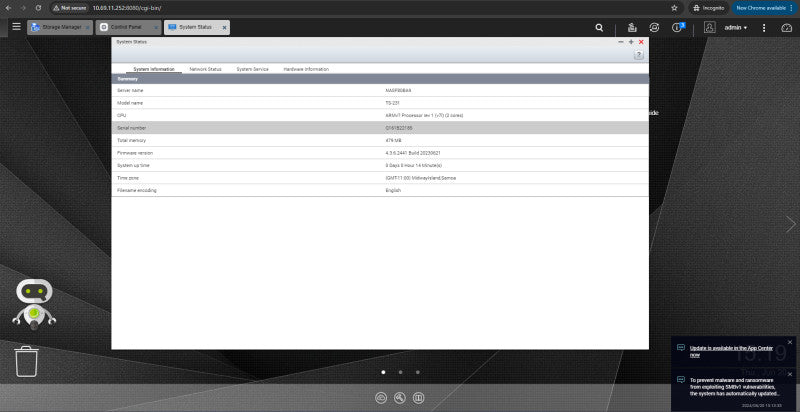This screenshot has height=412, width=800.
Task: Click the Total memory row
Action: coord(380,140)
